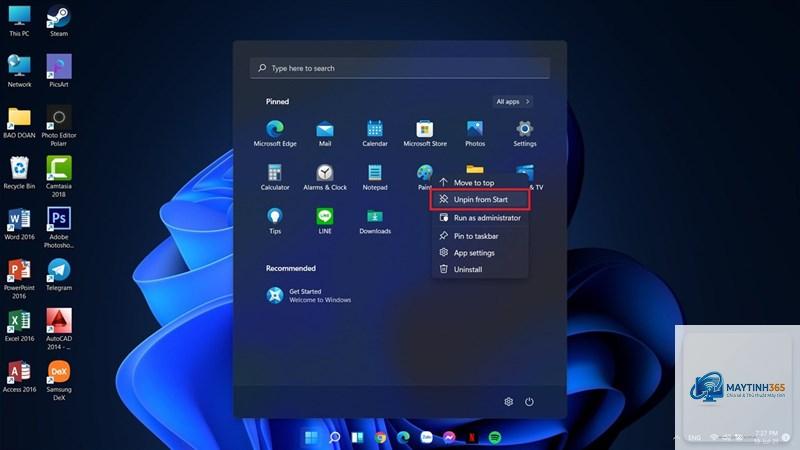
Task: Open This PC desktop icon
Action: pos(19,21)
